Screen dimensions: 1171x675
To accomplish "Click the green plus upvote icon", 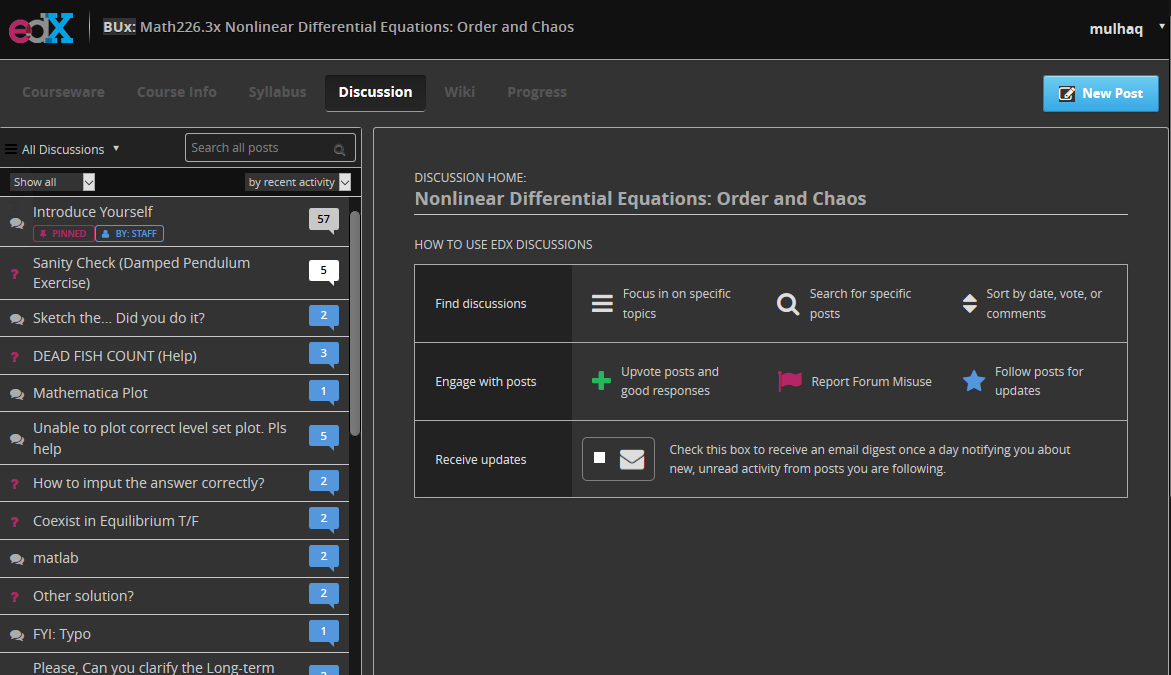I will tap(600, 381).
